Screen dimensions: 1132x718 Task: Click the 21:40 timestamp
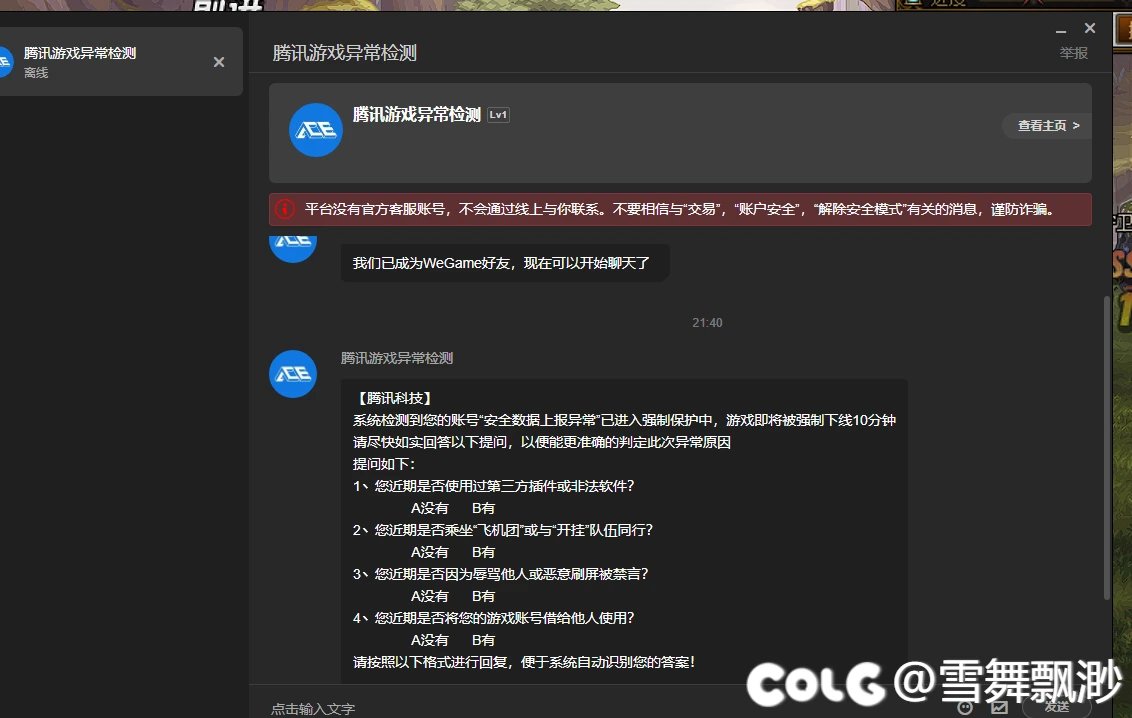(707, 323)
